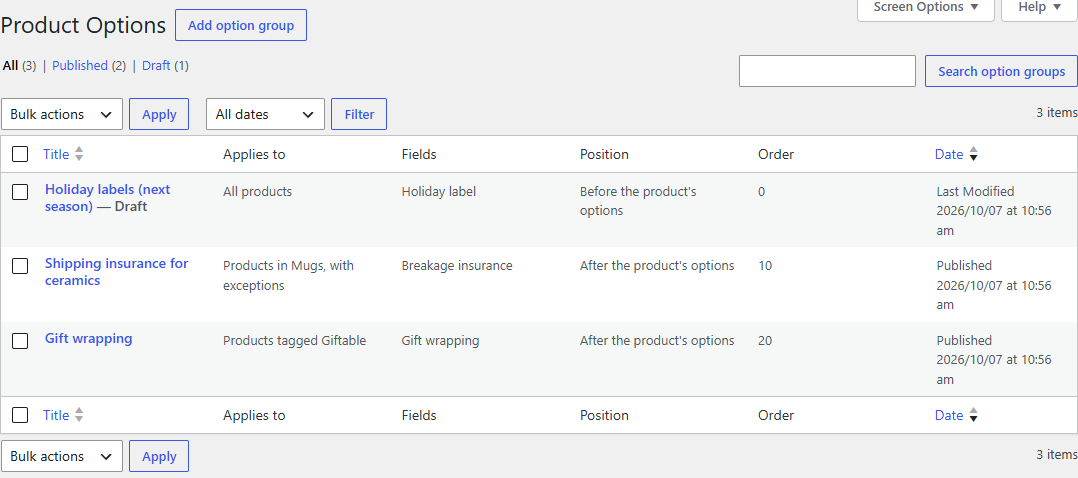Click 'Holiday label' fields cell

coord(439,192)
